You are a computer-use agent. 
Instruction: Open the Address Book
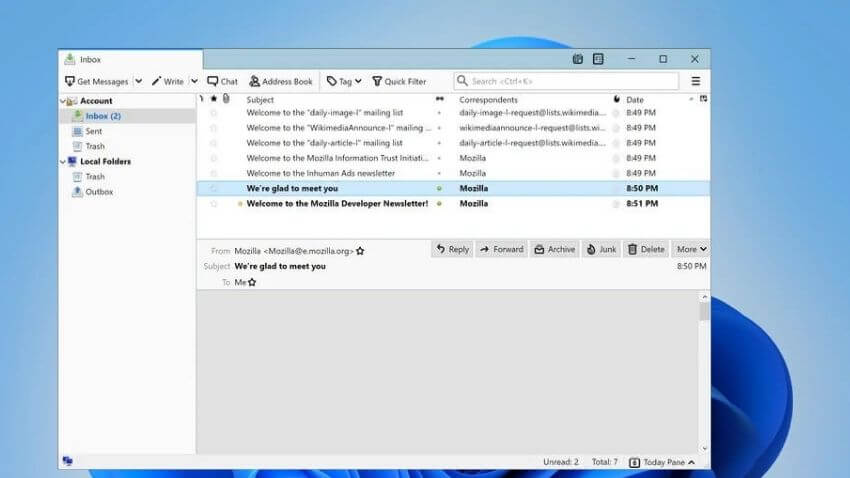point(281,81)
